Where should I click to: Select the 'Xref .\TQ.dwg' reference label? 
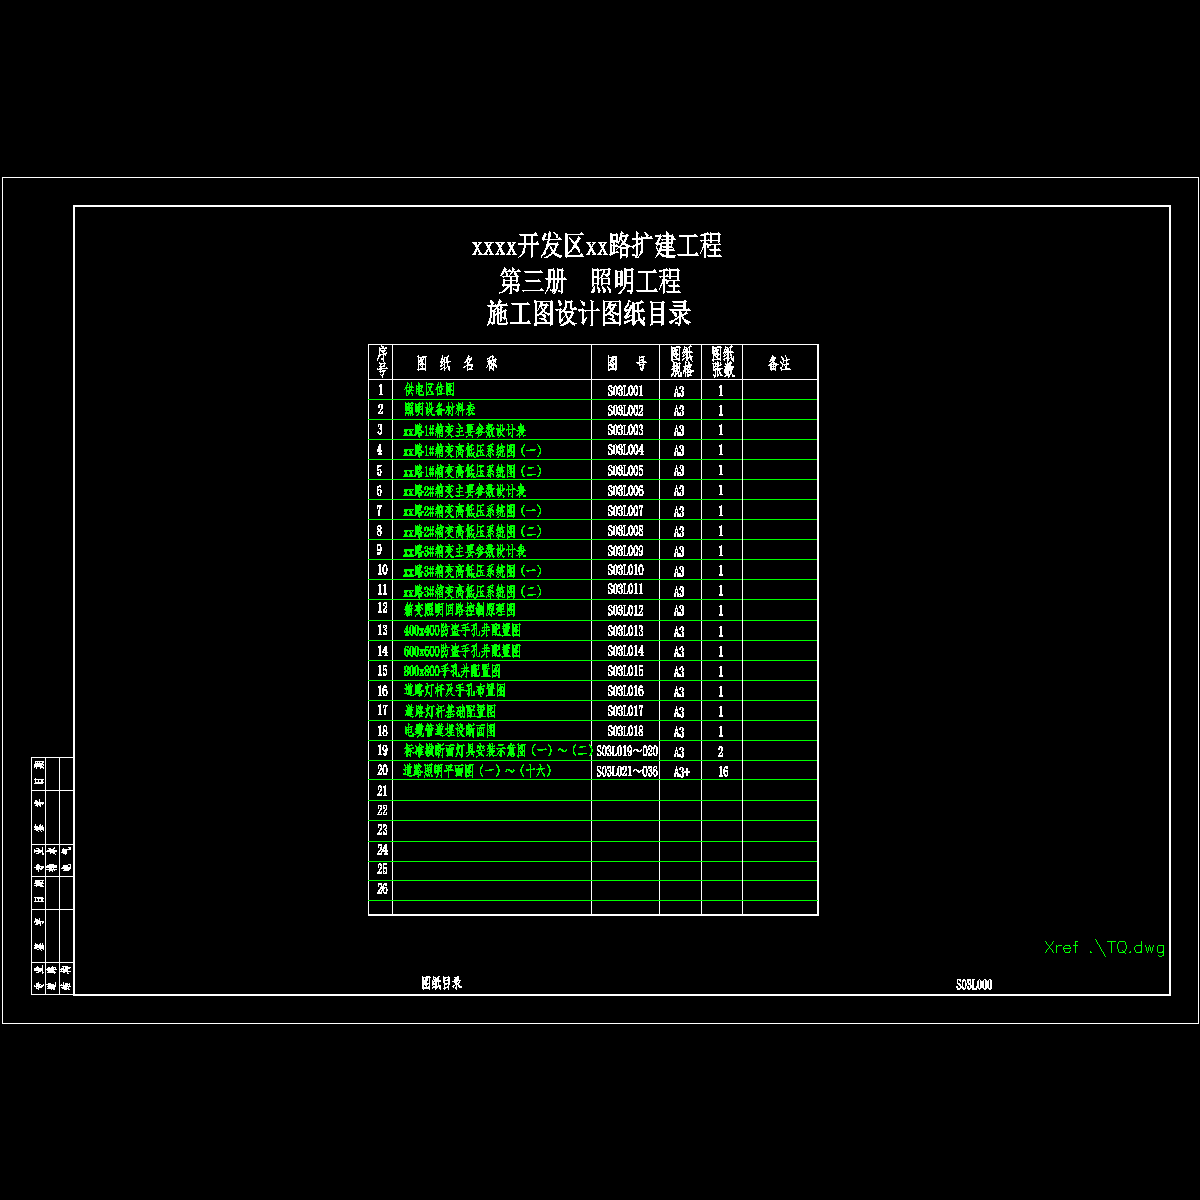pyautogui.click(x=1104, y=948)
